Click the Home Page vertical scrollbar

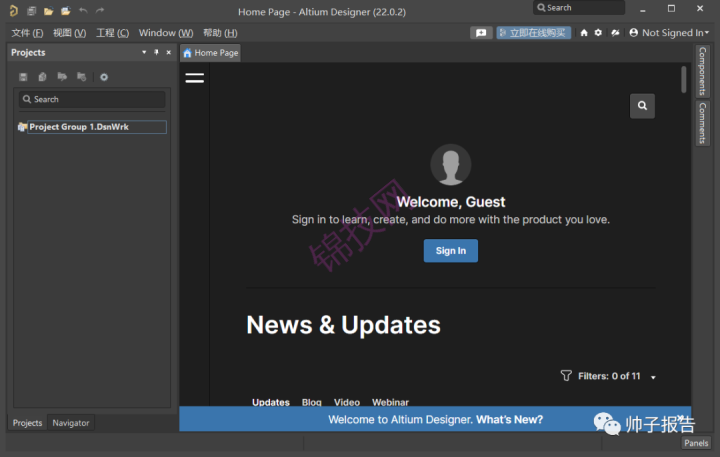pyautogui.click(x=683, y=79)
